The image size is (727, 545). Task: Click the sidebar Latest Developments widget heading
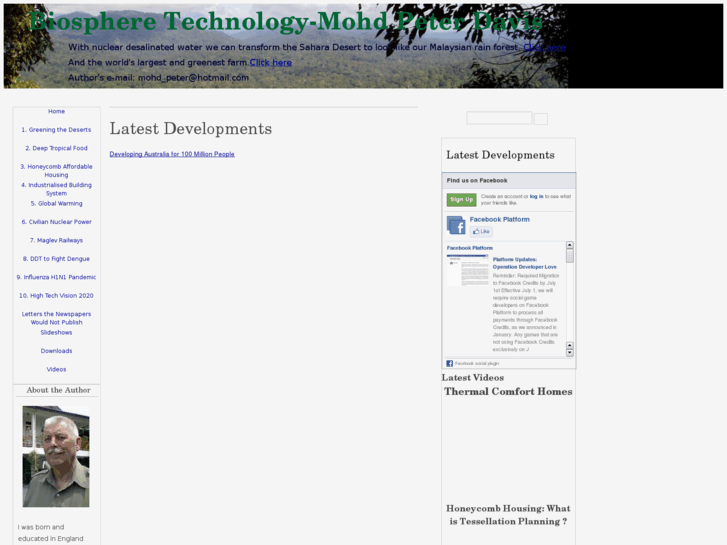pos(500,155)
